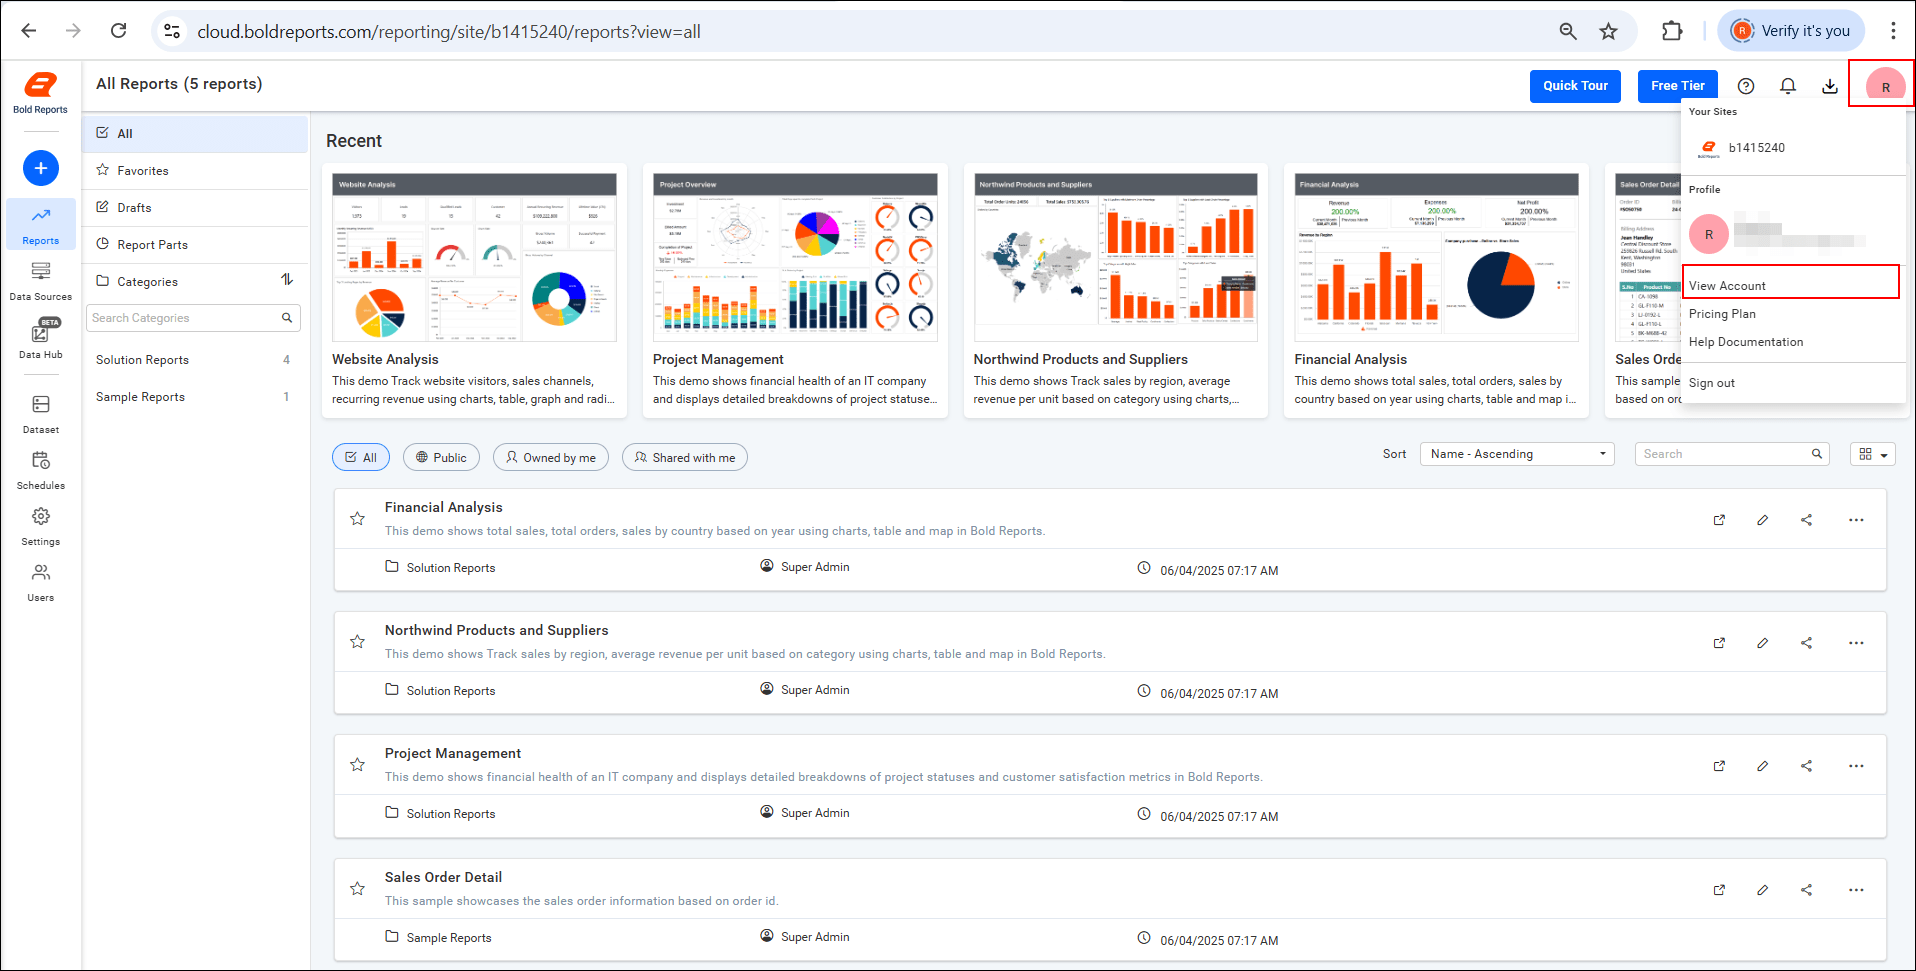The height and width of the screenshot is (971, 1916).
Task: Edit the Sales Order Detail report
Action: point(1763,890)
